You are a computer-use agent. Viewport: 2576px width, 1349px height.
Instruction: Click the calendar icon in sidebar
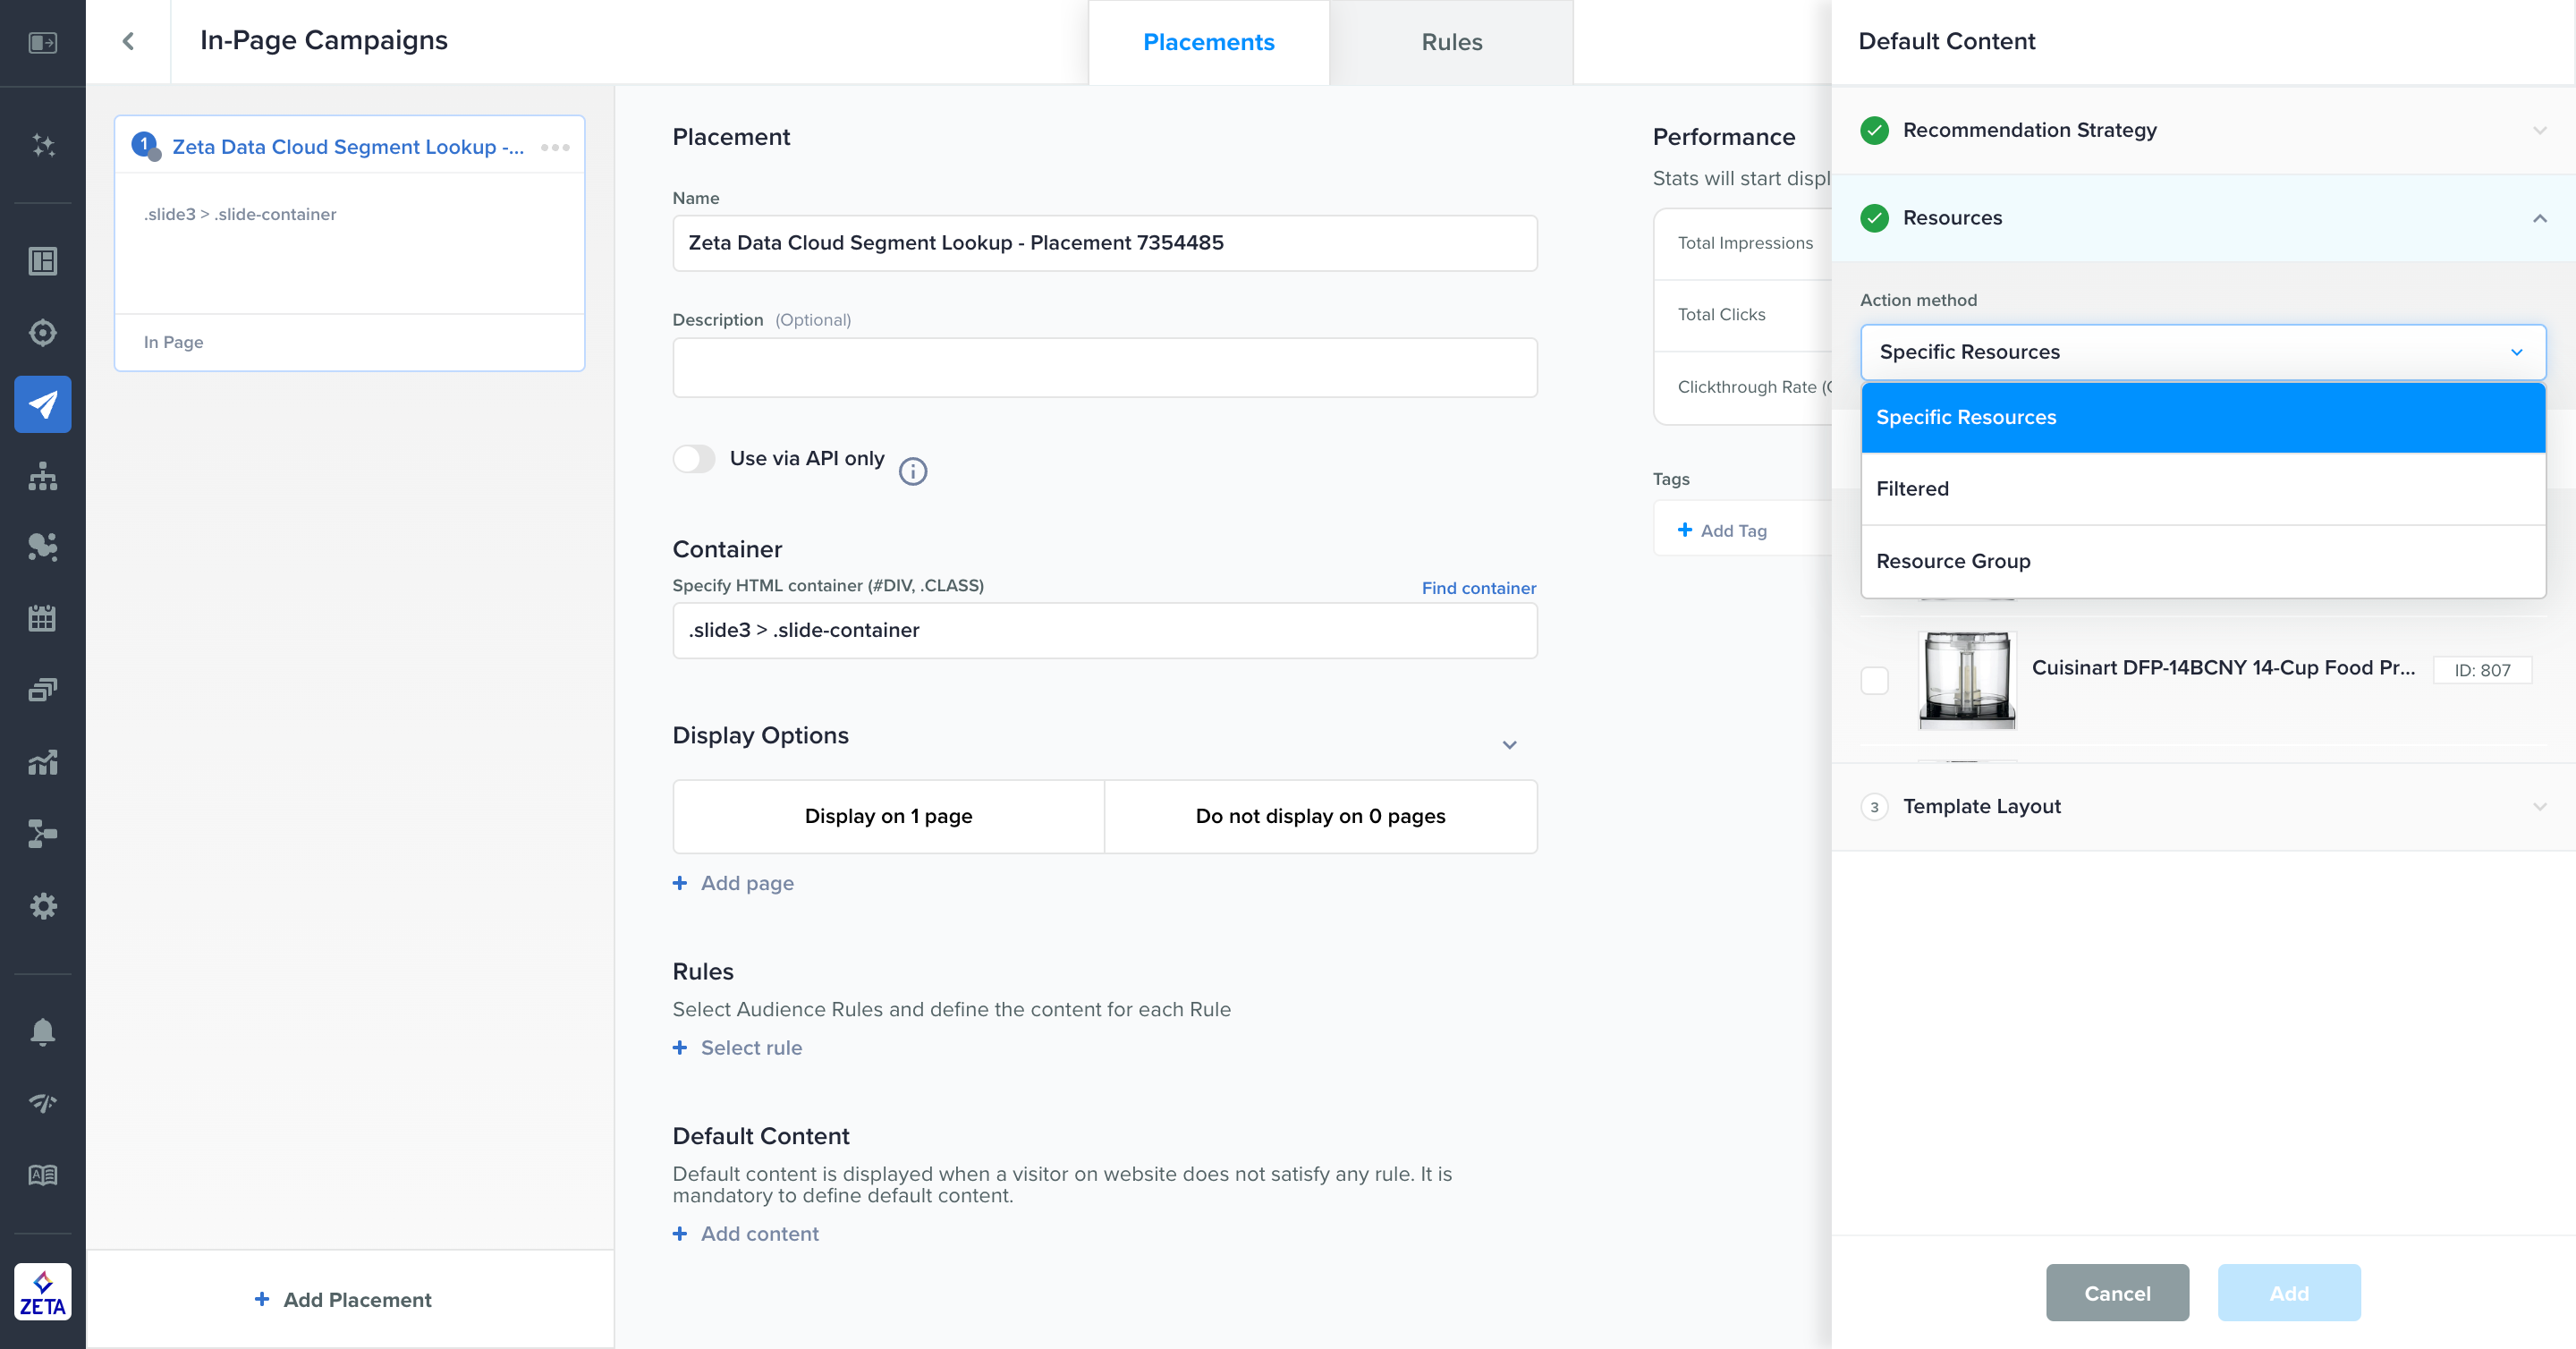point(42,619)
